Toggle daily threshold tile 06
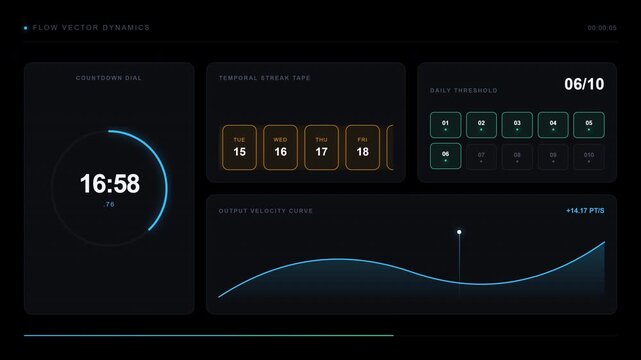 click(446, 156)
